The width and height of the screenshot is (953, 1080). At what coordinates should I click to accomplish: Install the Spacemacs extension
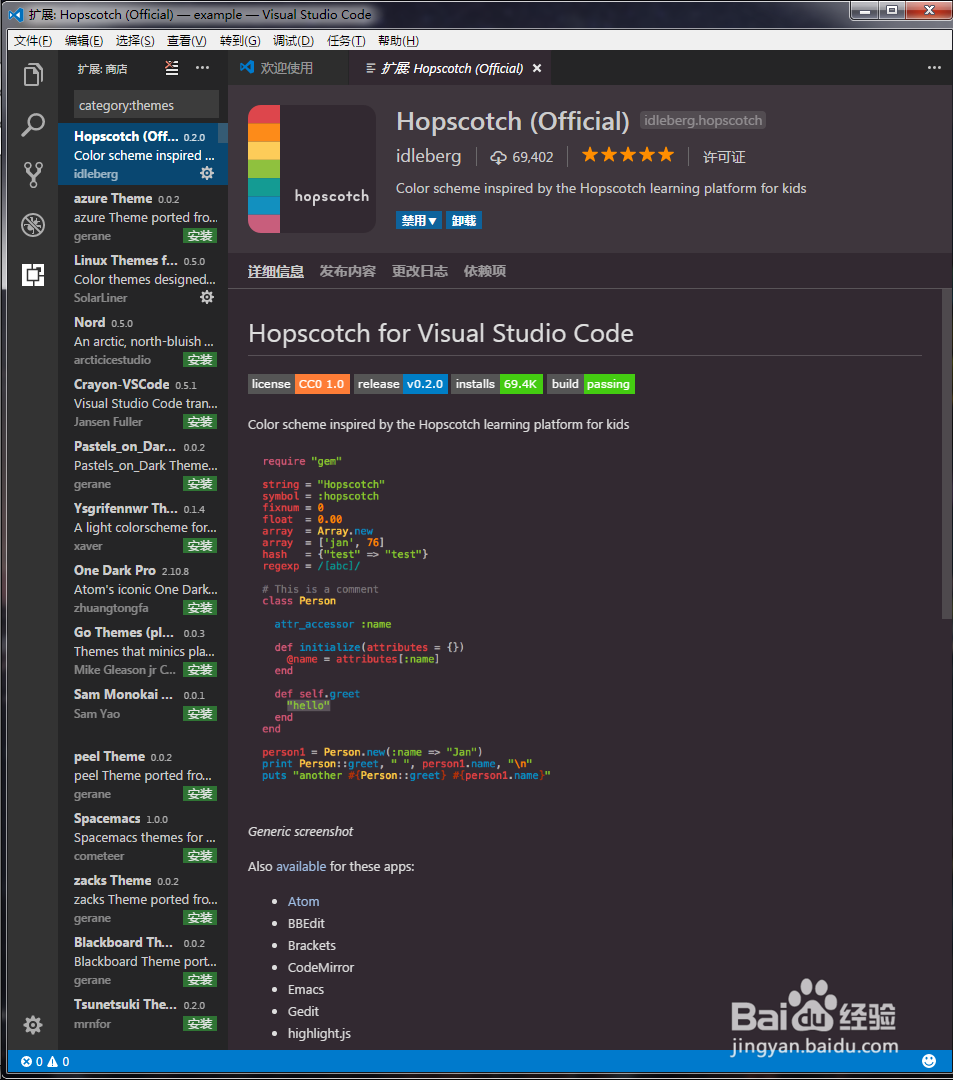200,856
